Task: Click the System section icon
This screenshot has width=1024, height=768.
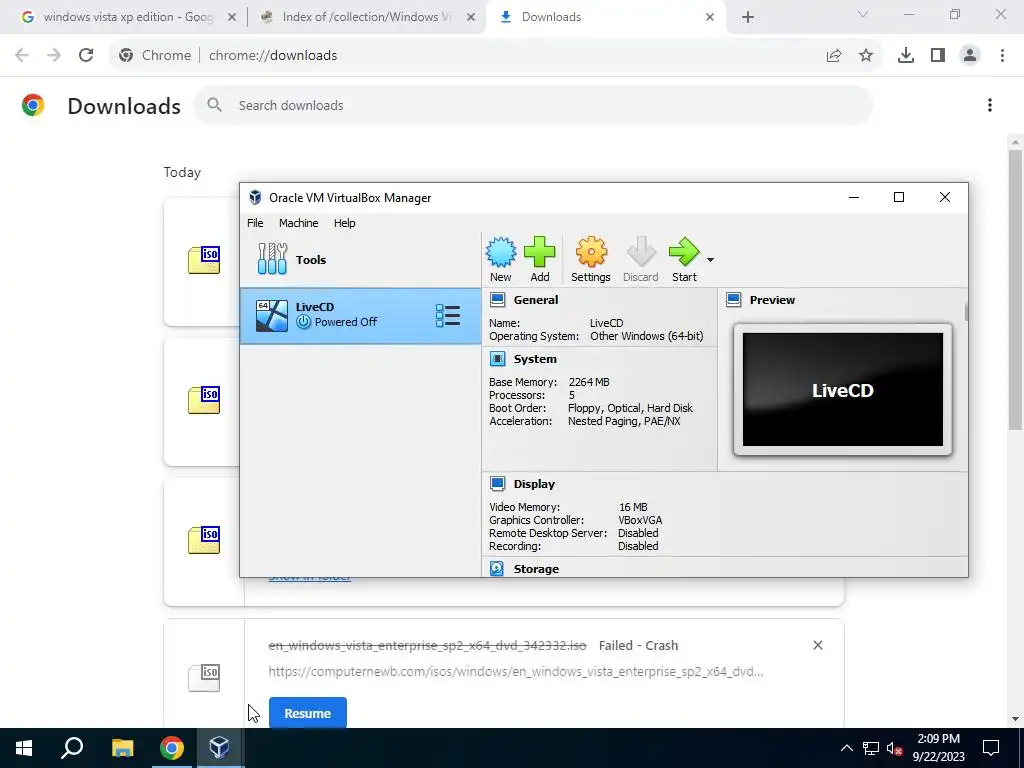Action: [497, 359]
